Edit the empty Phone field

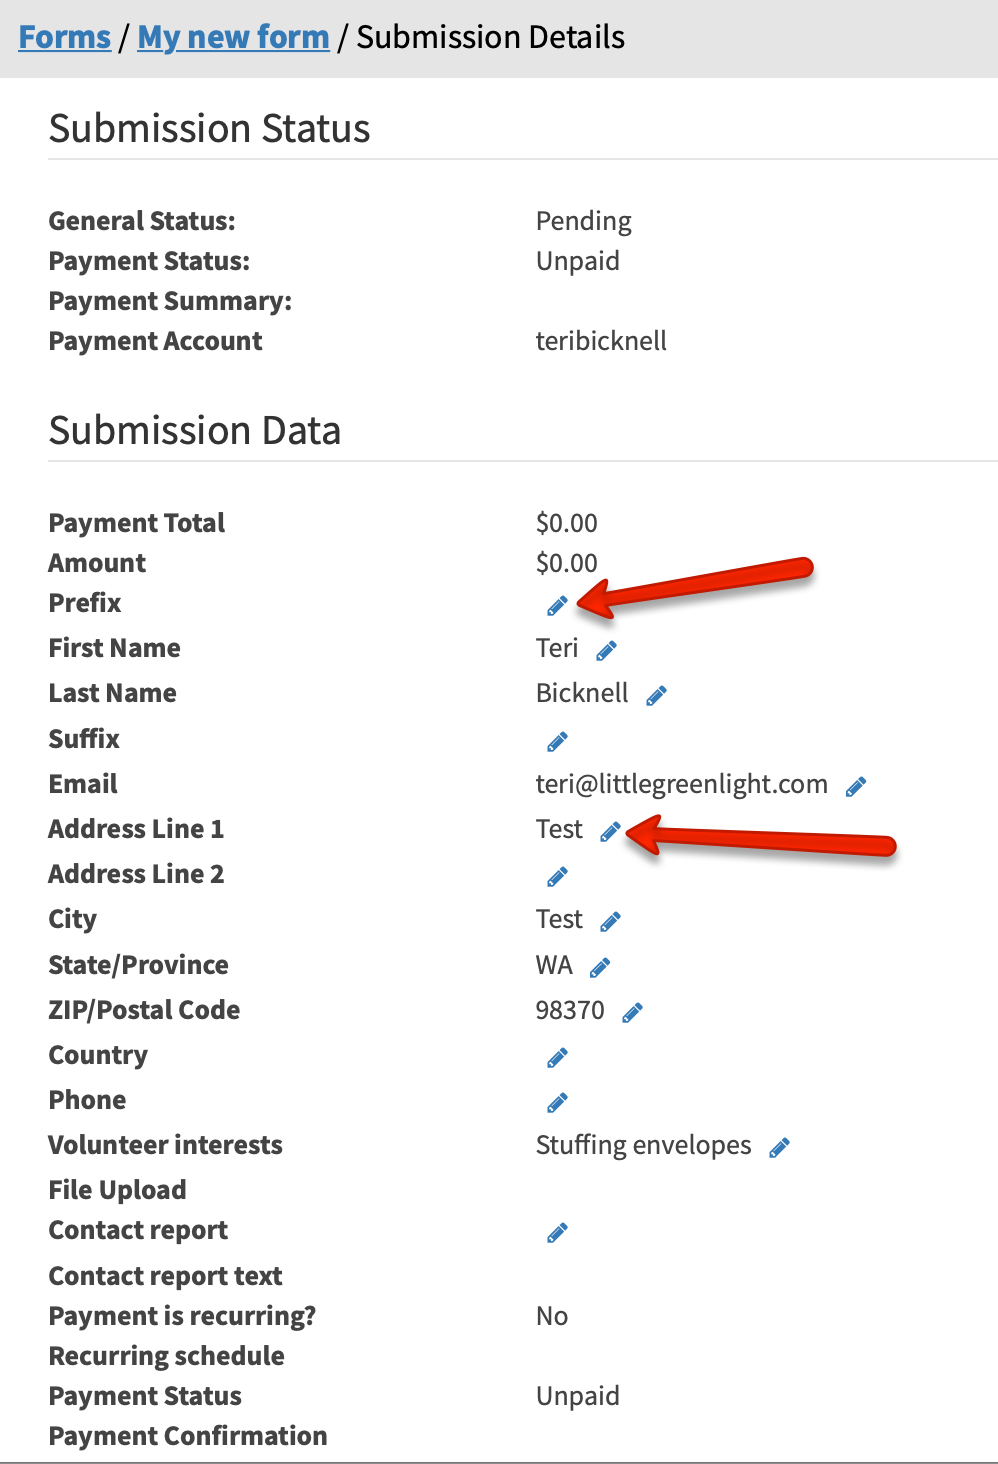557,1101
